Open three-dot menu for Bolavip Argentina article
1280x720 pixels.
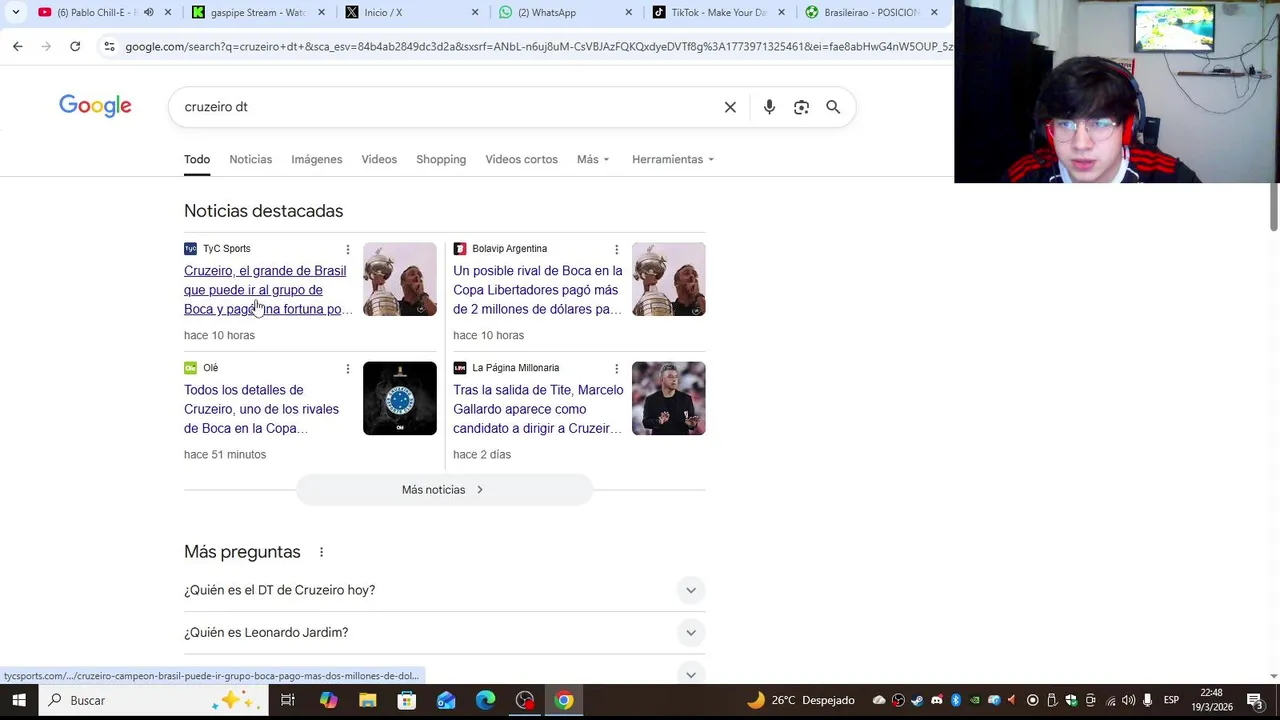[x=617, y=249]
